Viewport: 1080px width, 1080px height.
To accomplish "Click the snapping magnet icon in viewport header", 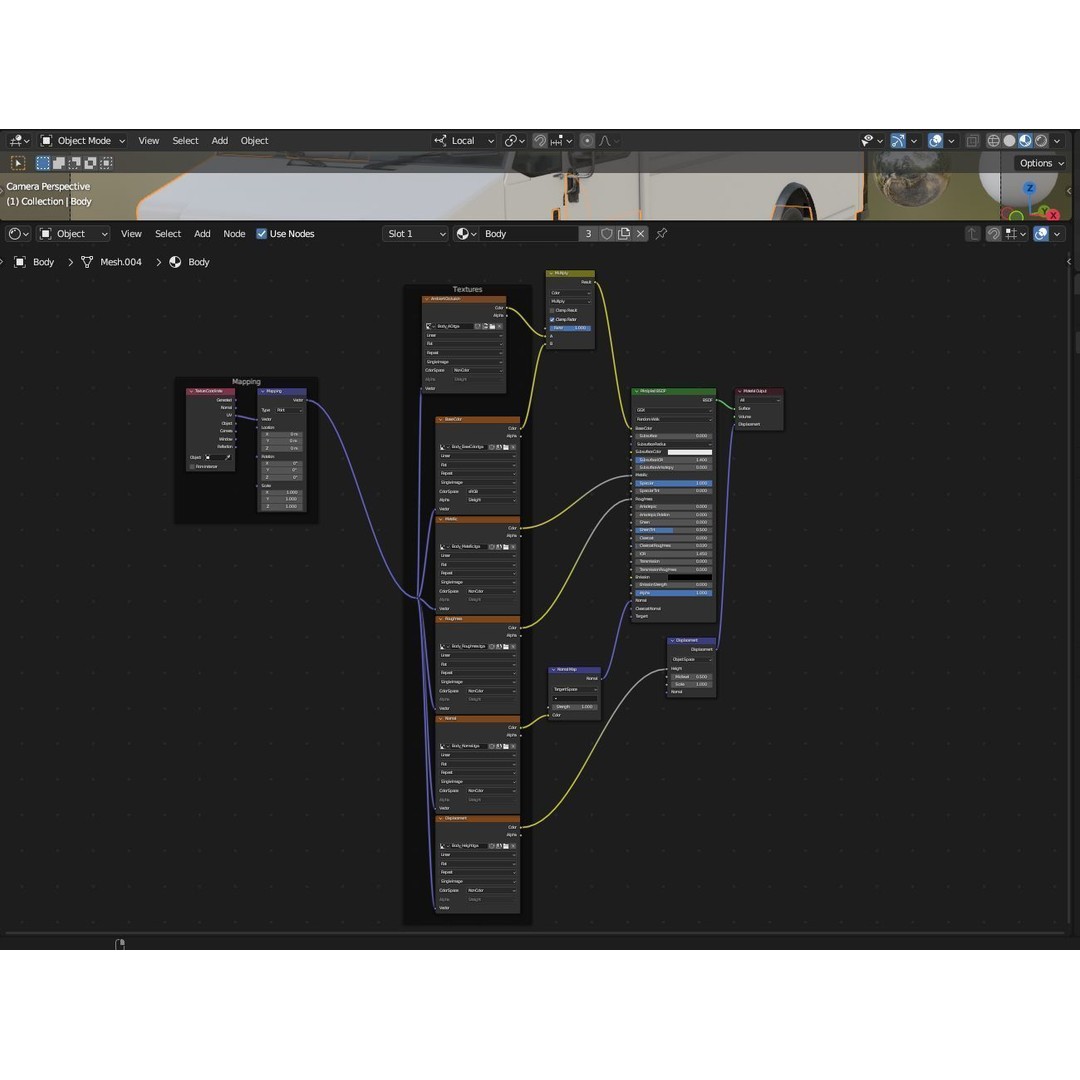I will [x=540, y=141].
